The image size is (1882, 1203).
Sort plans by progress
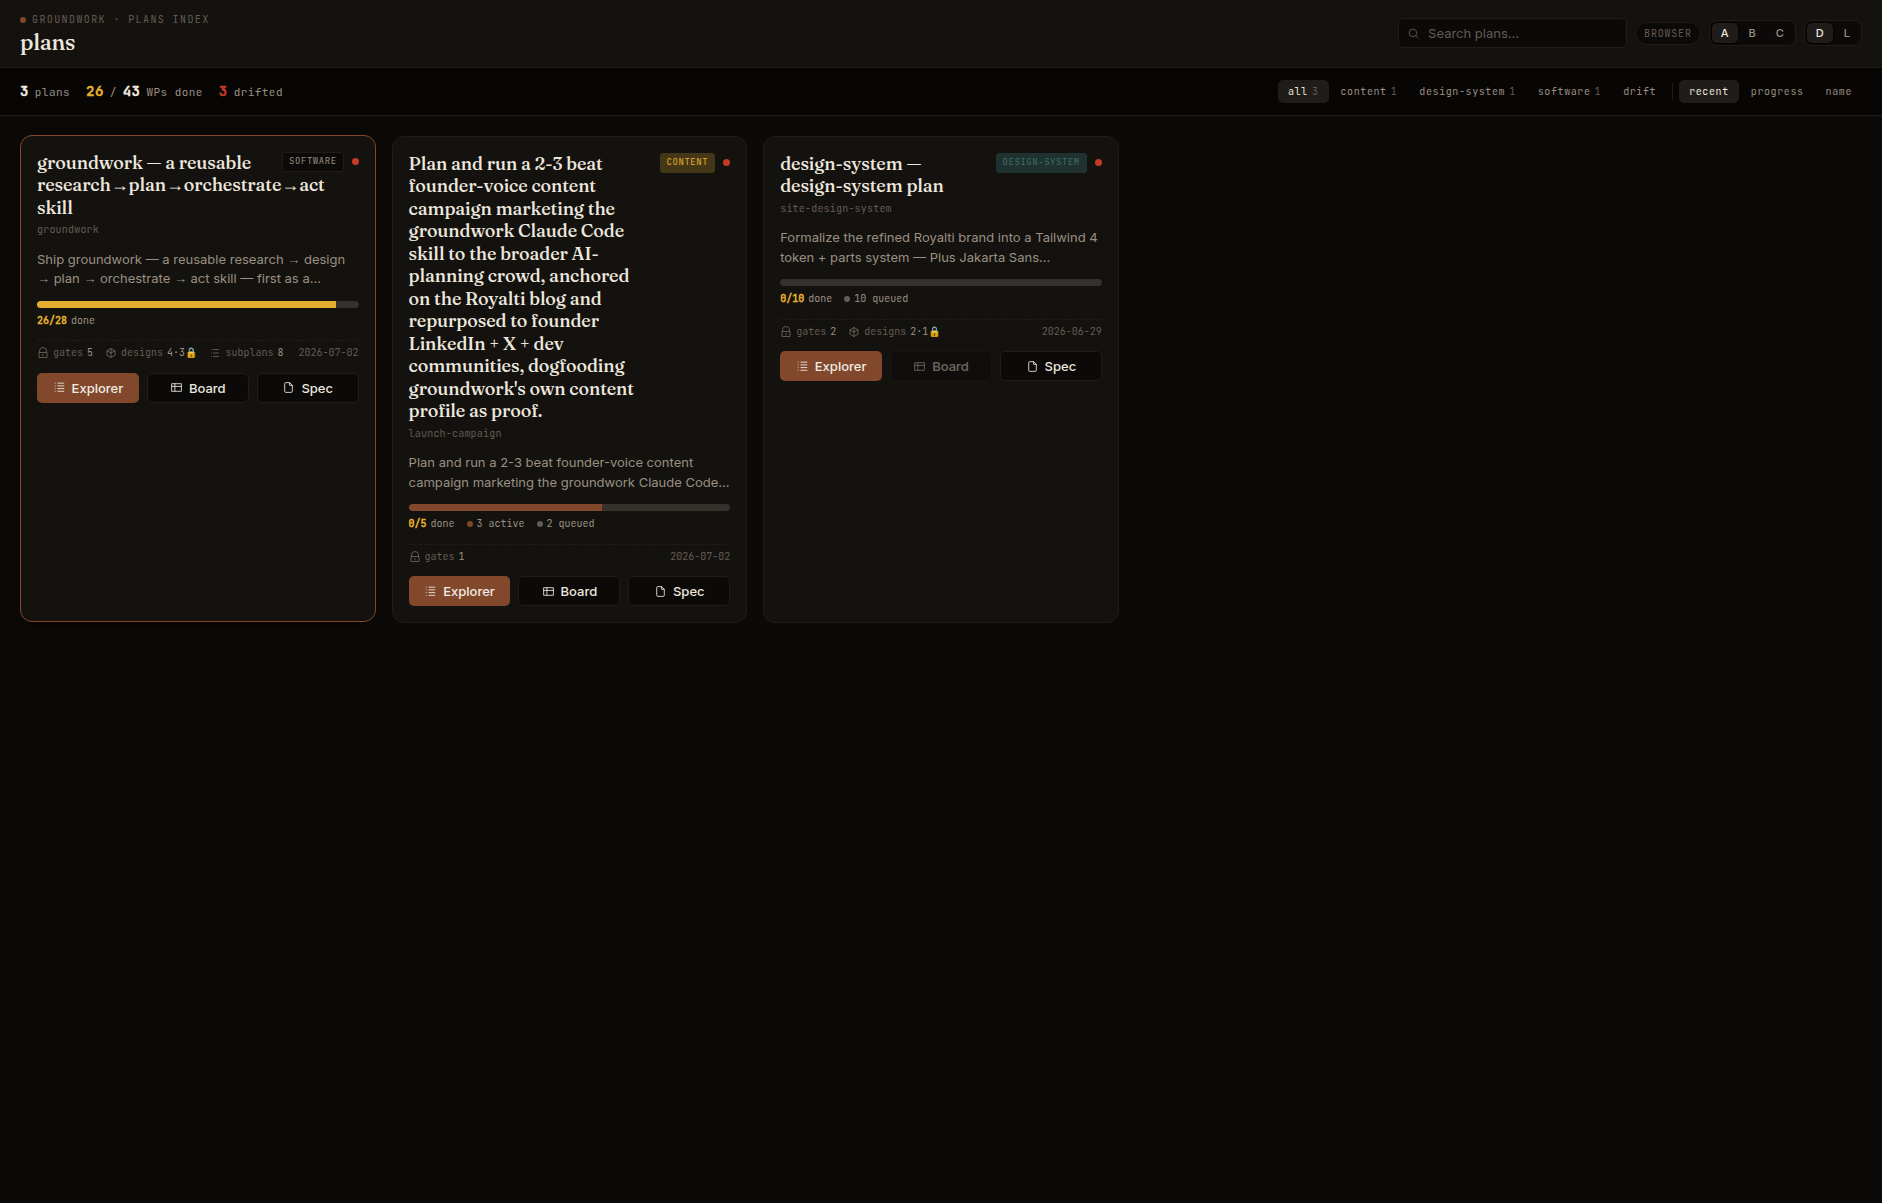click(x=1777, y=91)
